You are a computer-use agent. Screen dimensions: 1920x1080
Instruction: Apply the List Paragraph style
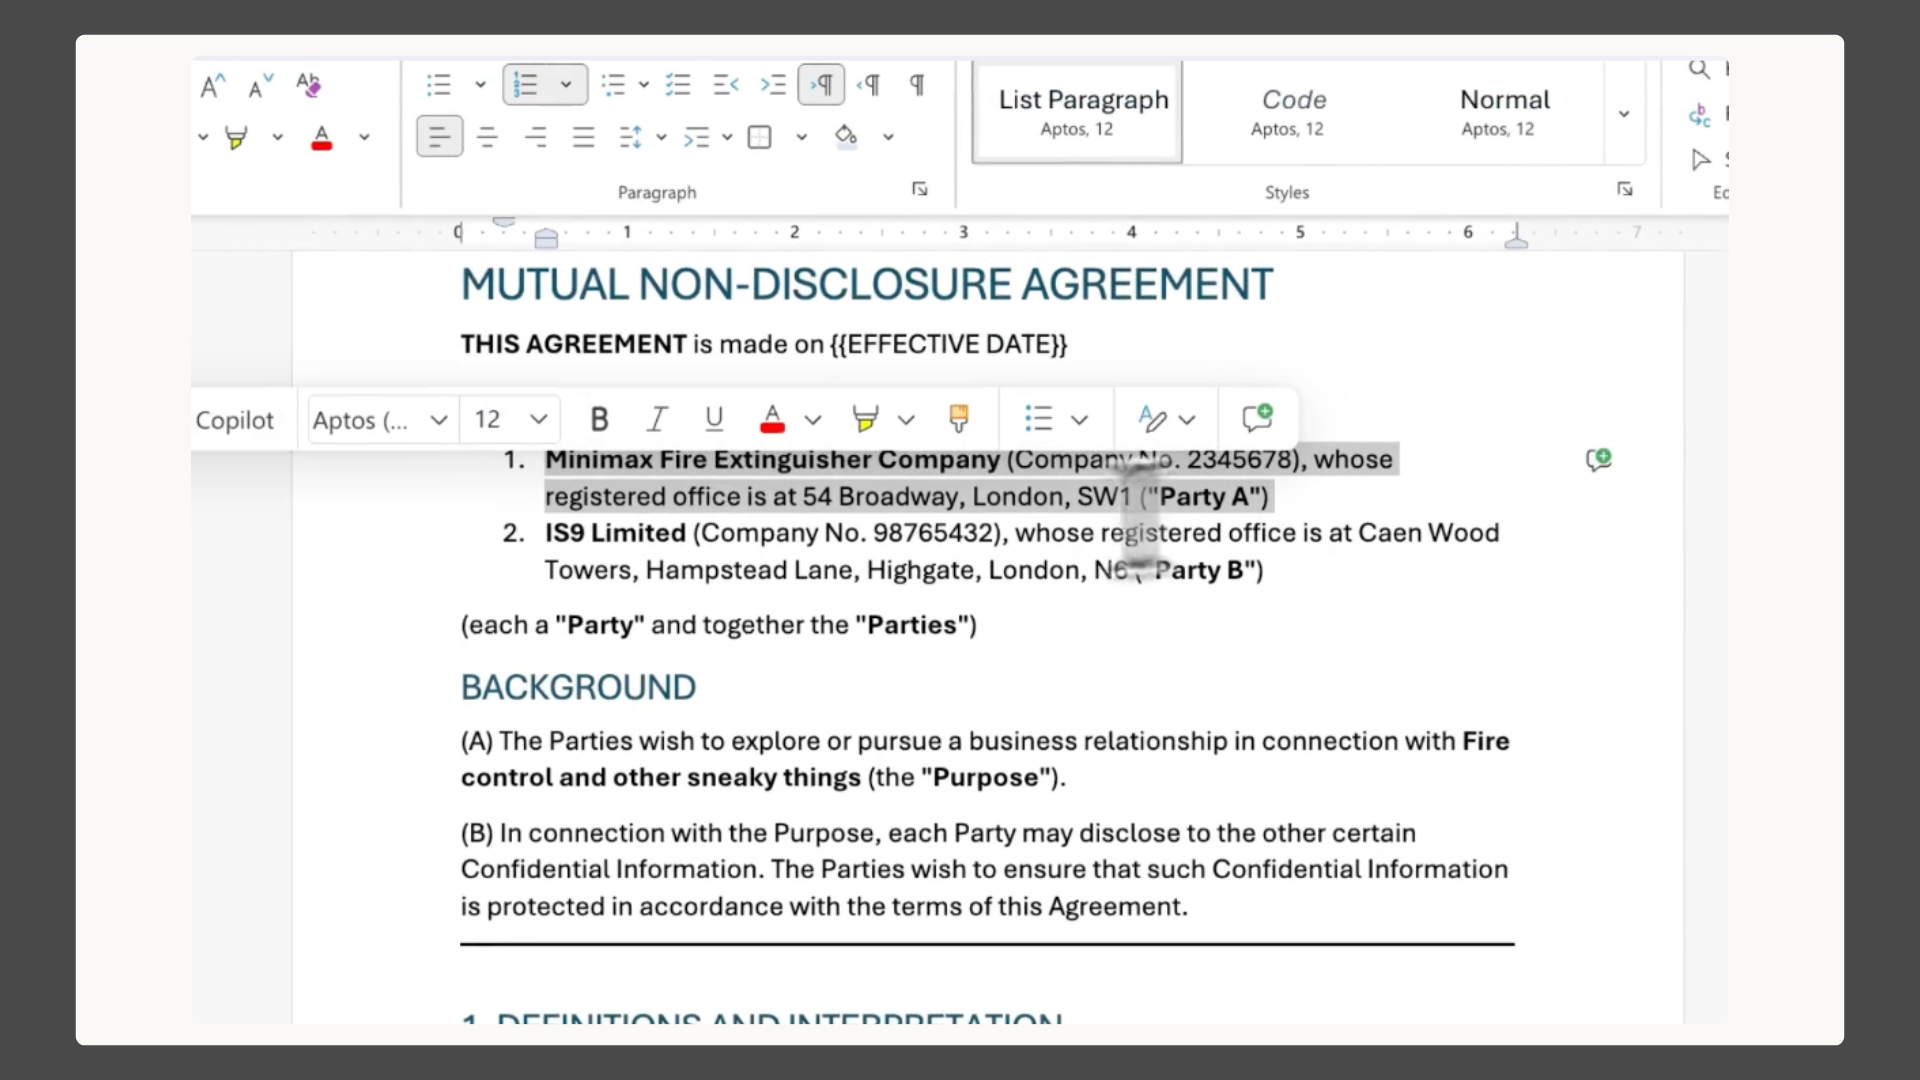click(1078, 112)
